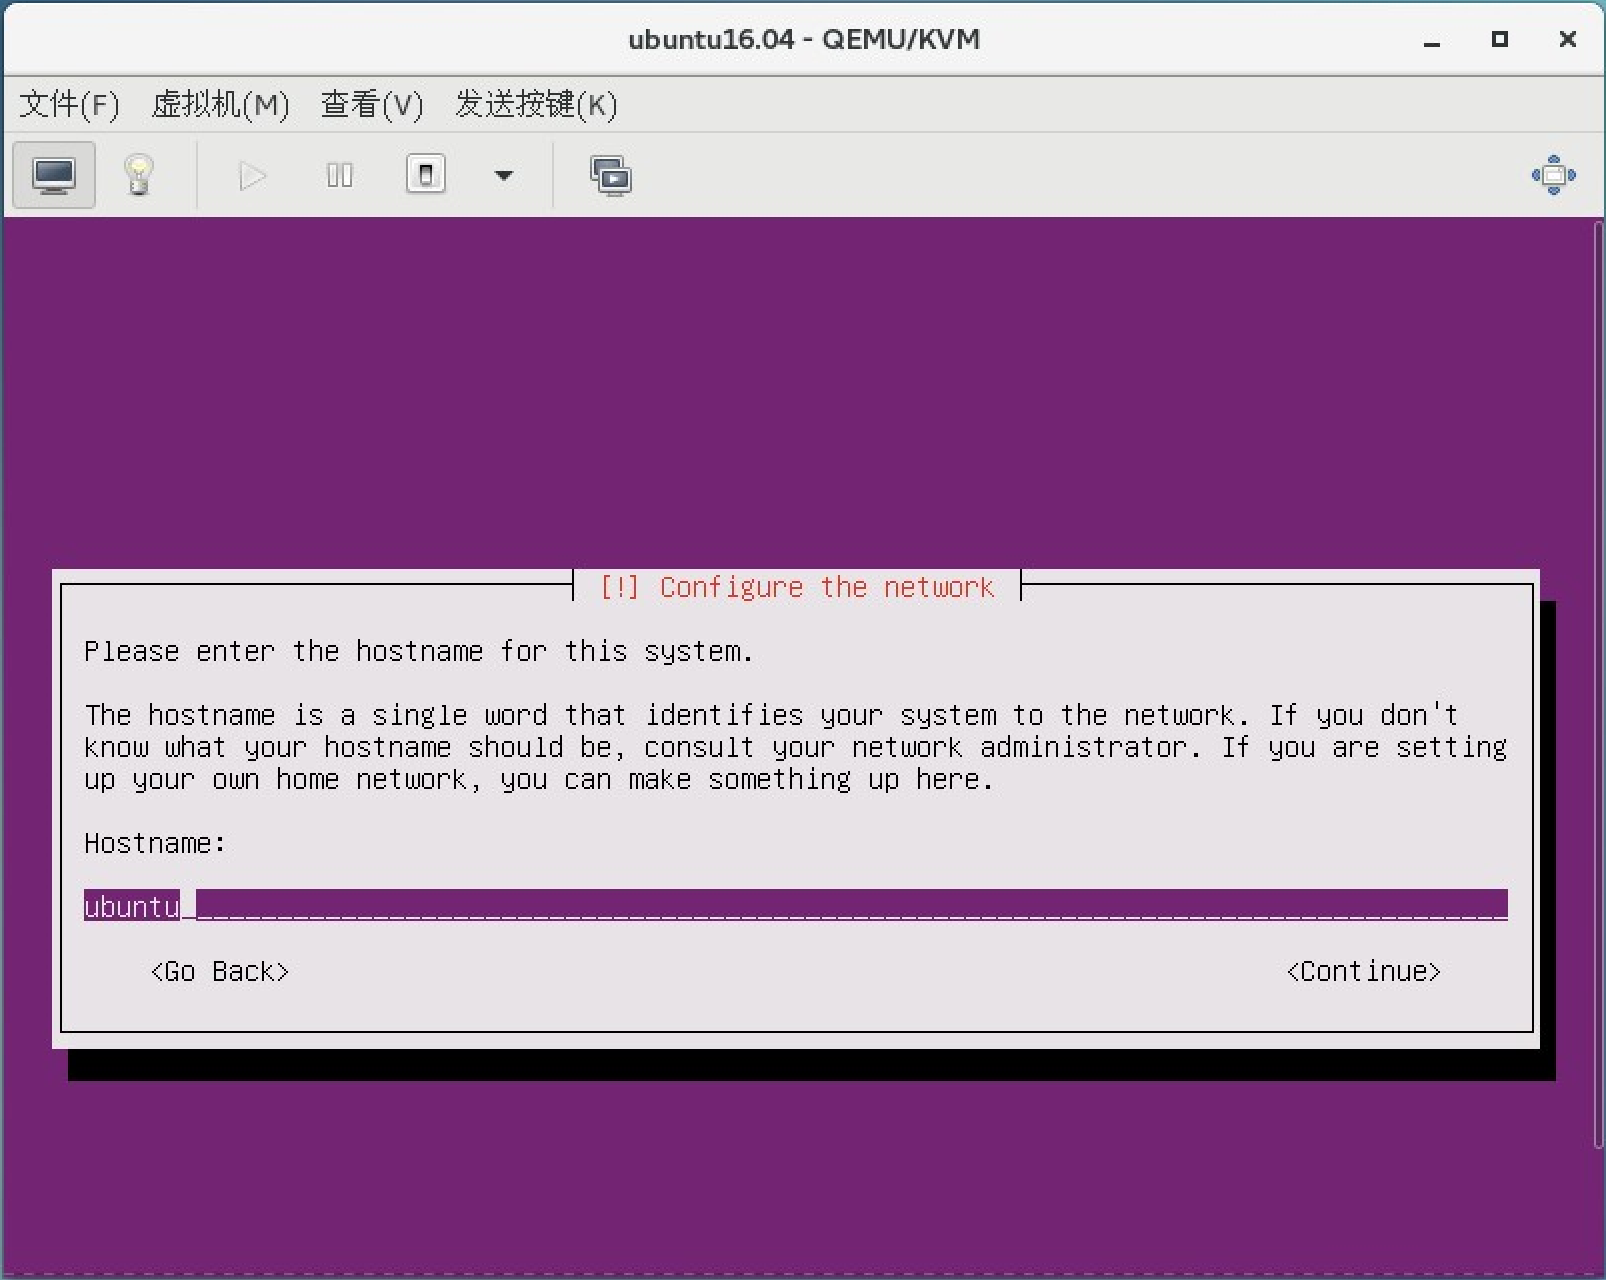Image resolution: width=1606 pixels, height=1280 pixels.
Task: Shut down the virtual machine power icon
Action: pos(426,175)
